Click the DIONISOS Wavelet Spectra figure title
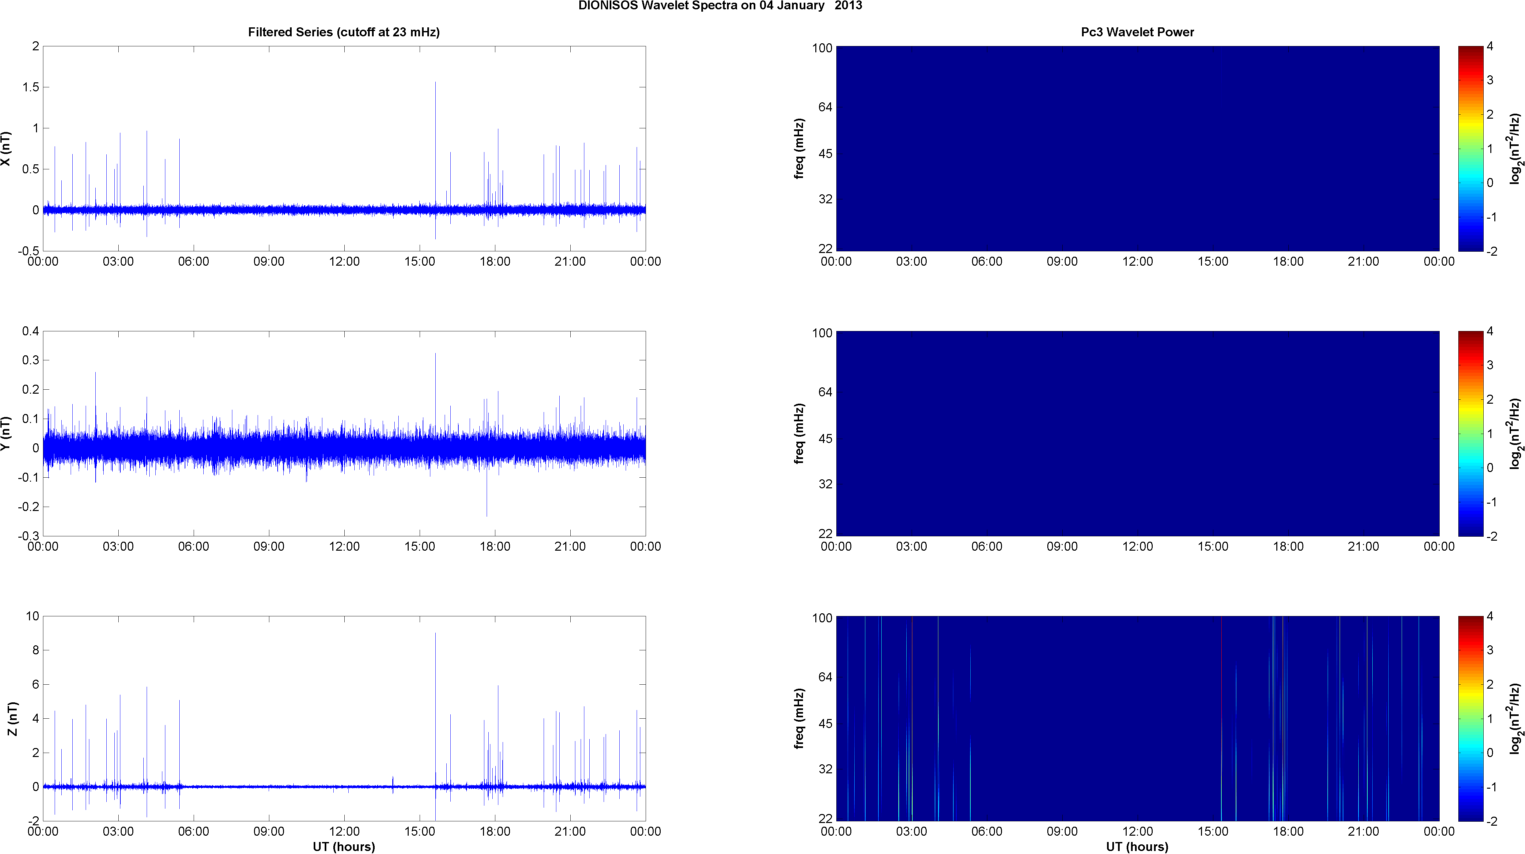The width and height of the screenshot is (1525, 854). [720, 6]
